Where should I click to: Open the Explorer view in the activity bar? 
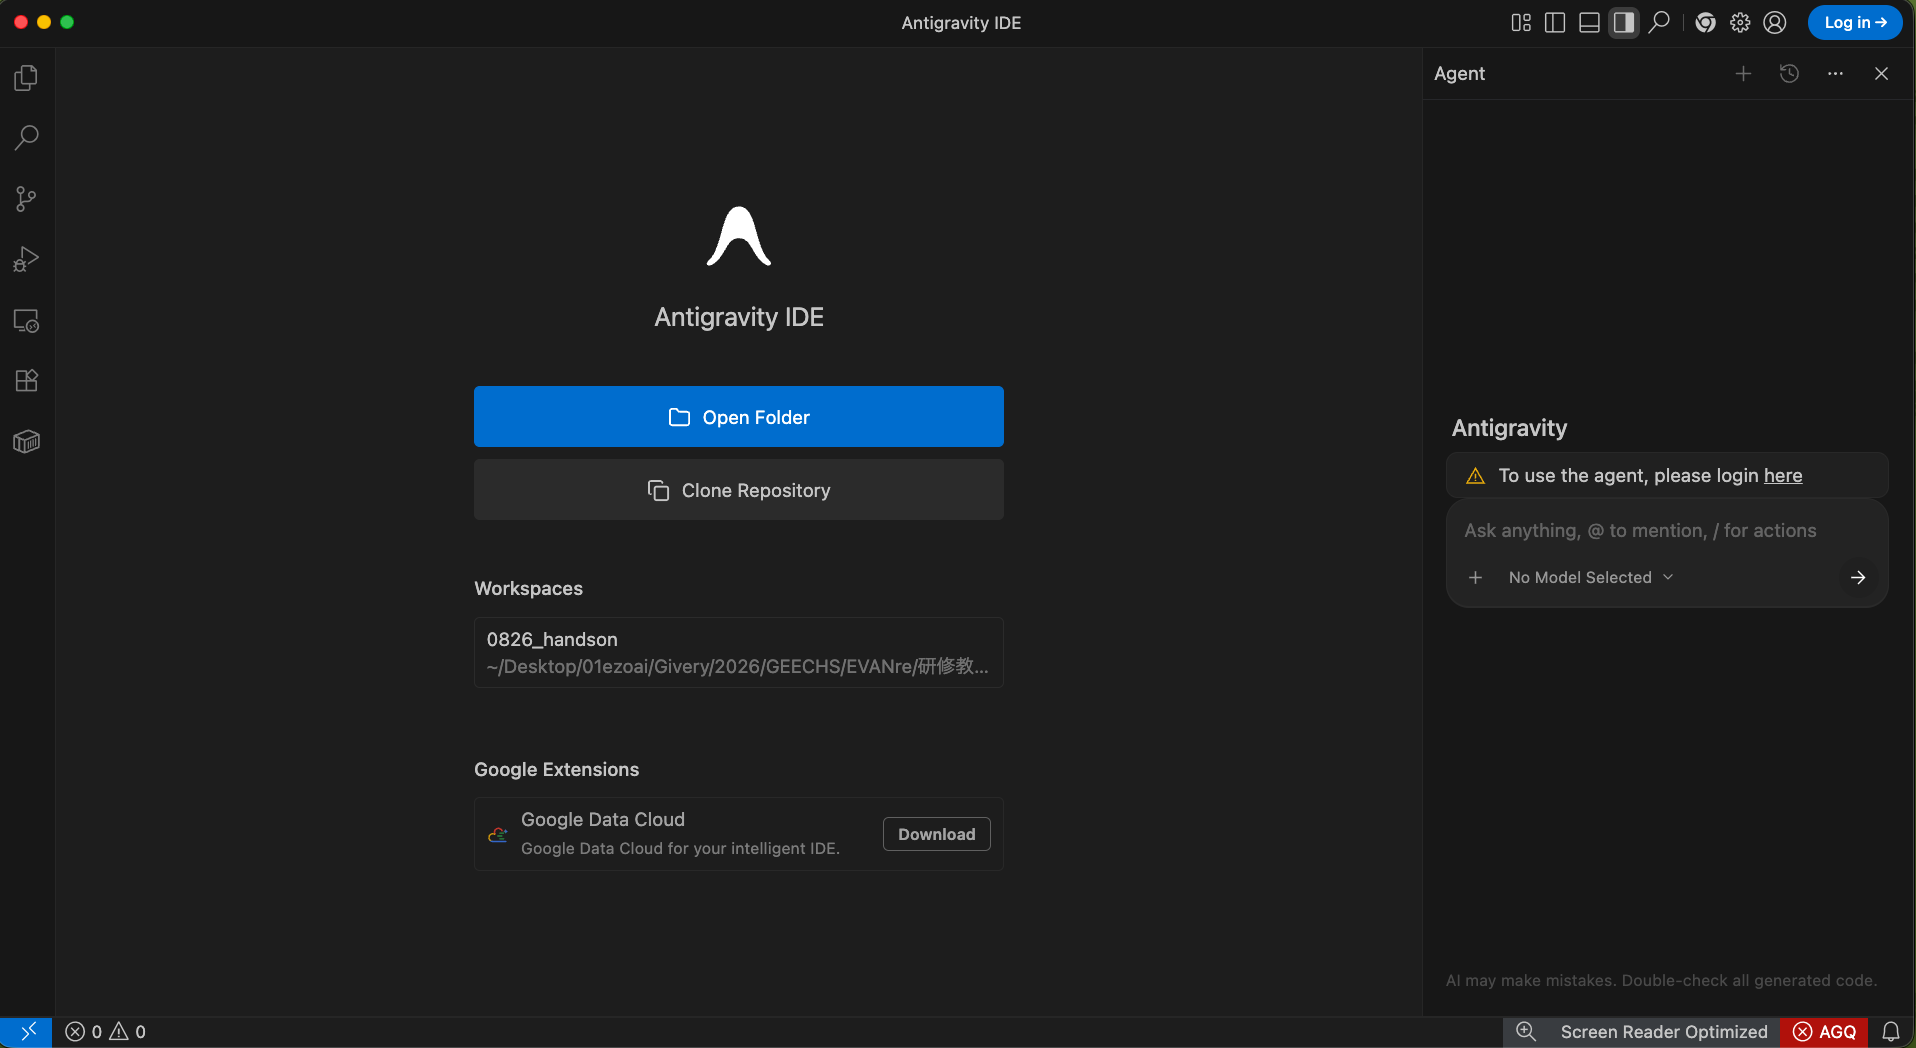coord(27,78)
